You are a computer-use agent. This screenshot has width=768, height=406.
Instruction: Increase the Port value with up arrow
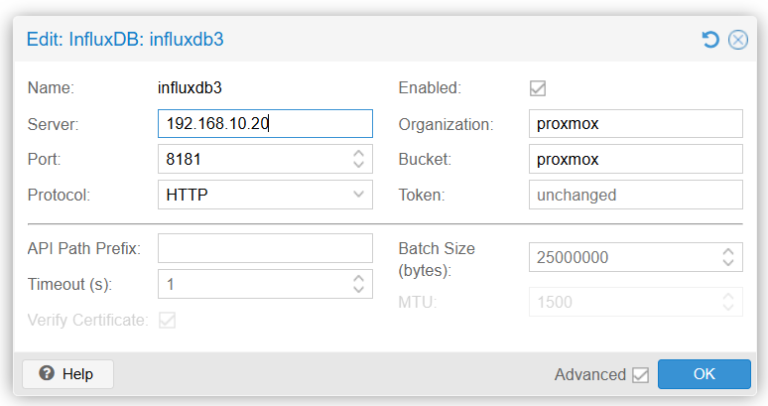pos(359,153)
